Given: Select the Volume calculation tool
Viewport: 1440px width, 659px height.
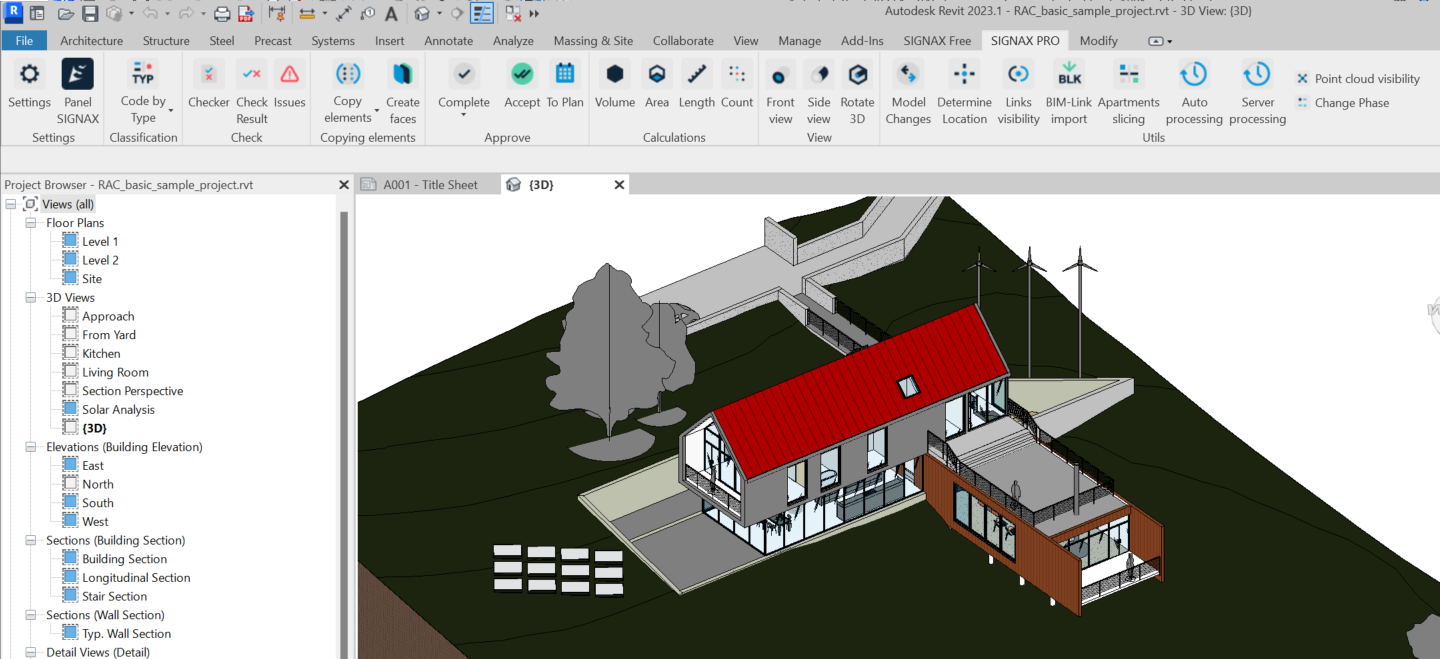Looking at the screenshot, I should [614, 75].
